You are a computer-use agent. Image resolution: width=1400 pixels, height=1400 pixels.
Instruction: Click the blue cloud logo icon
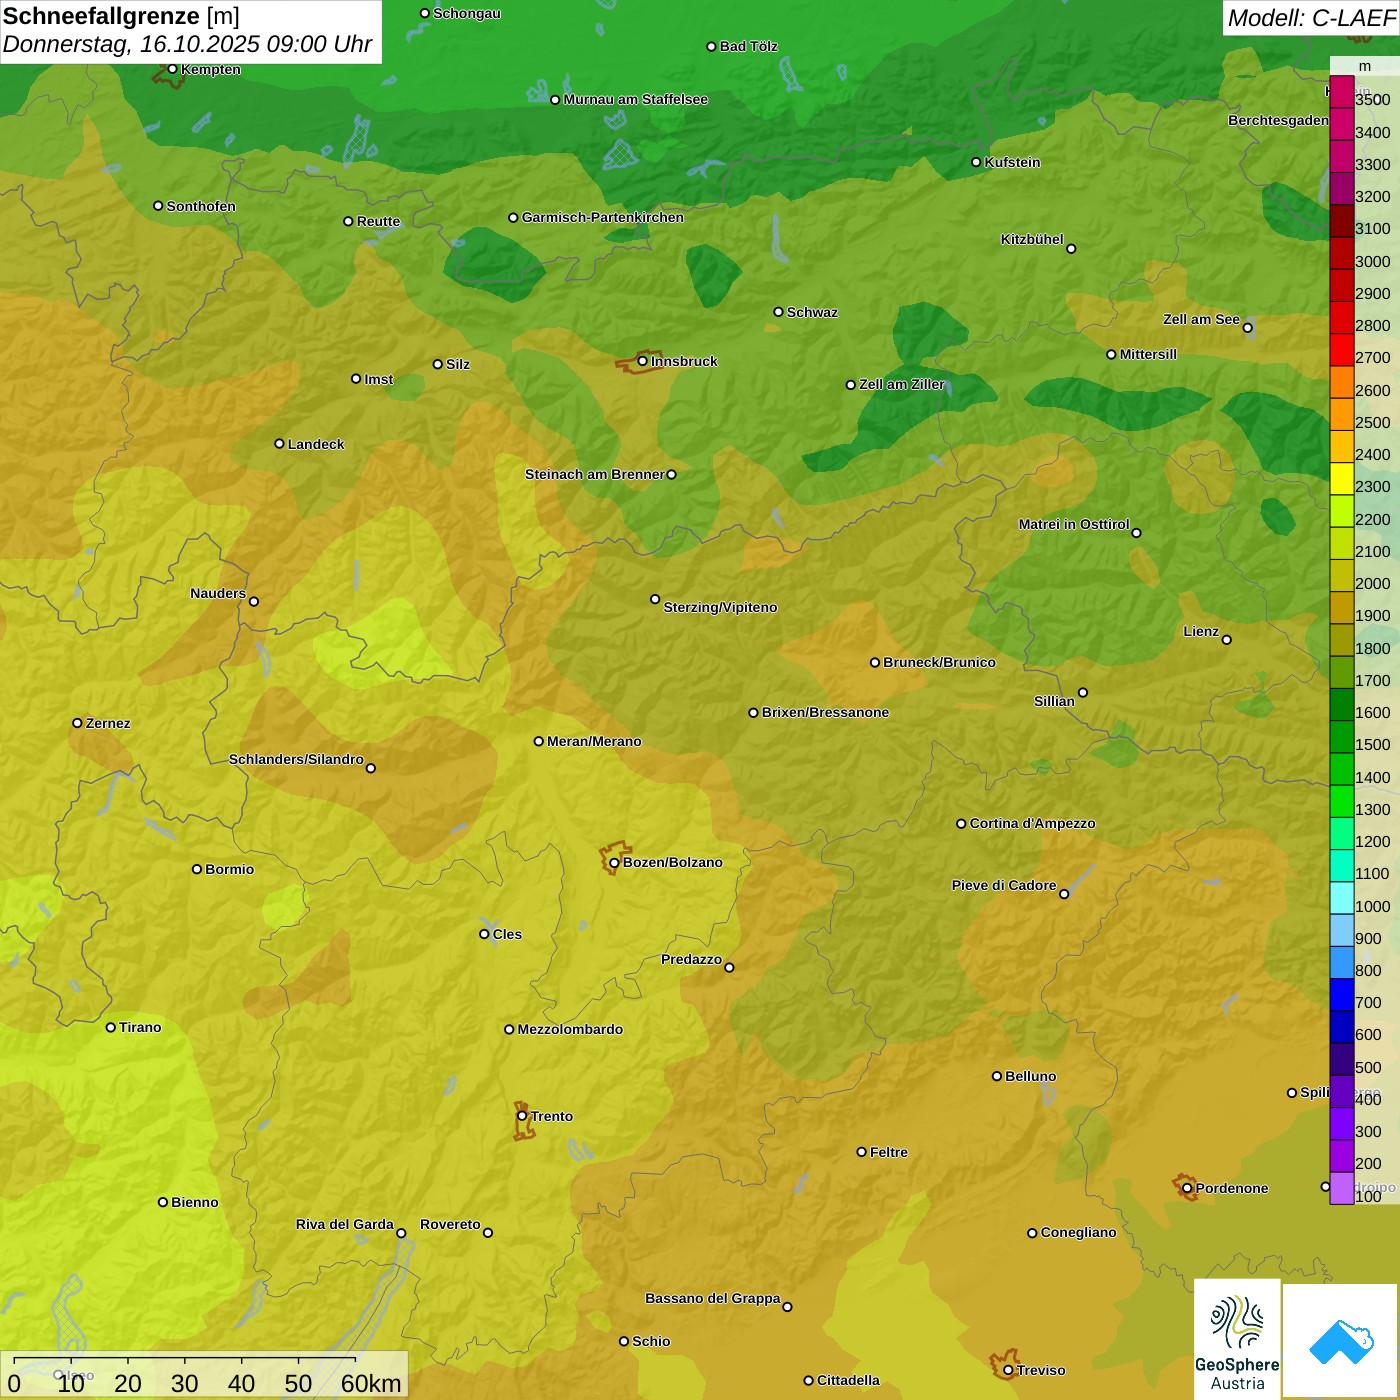(1341, 1341)
